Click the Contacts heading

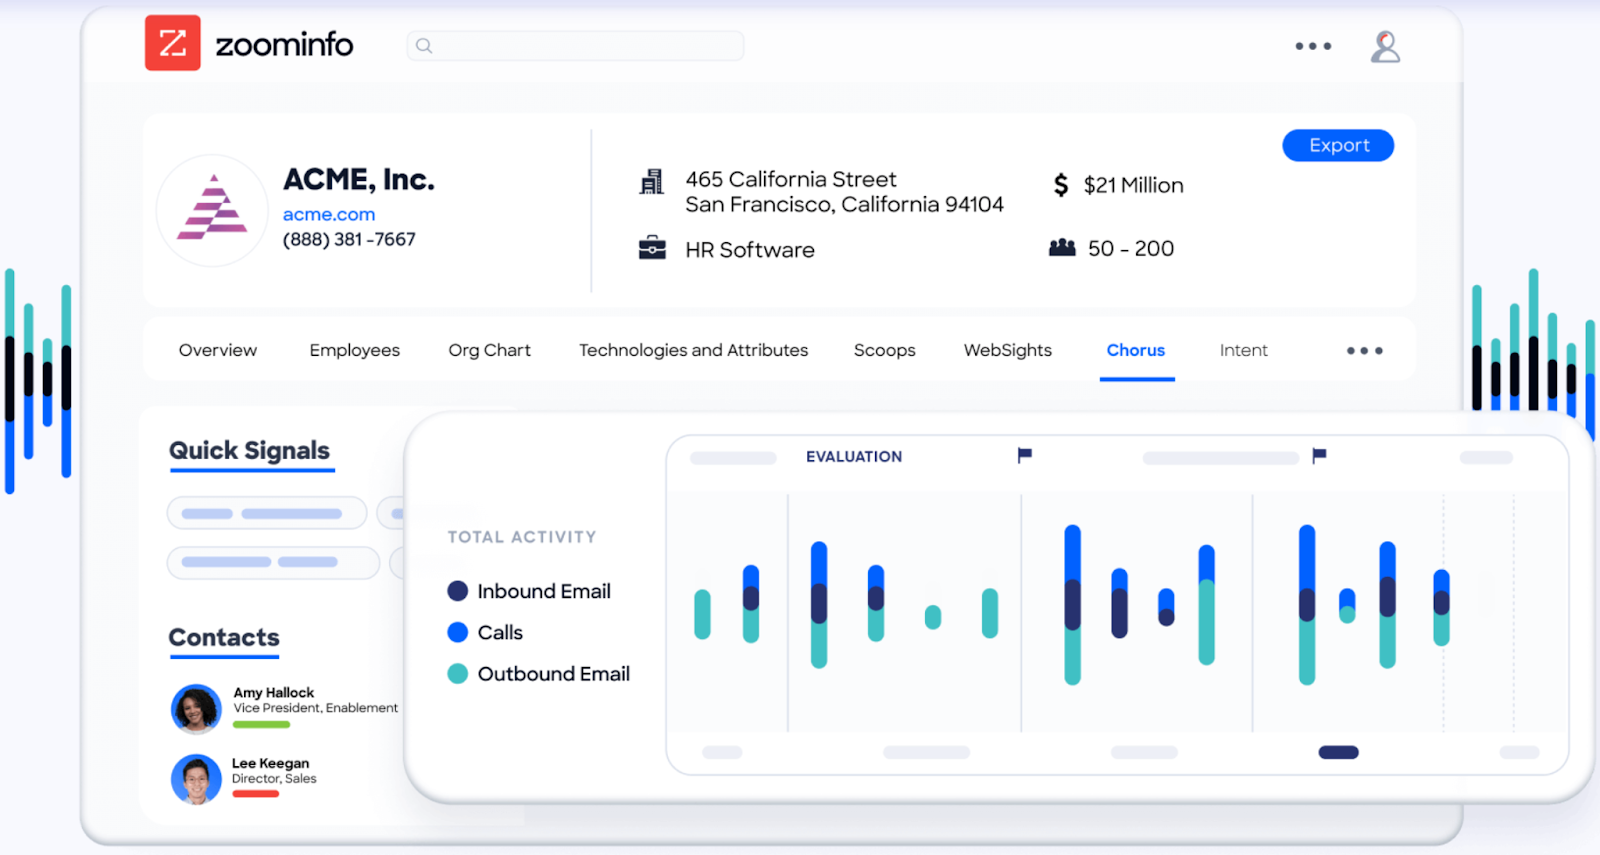224,638
